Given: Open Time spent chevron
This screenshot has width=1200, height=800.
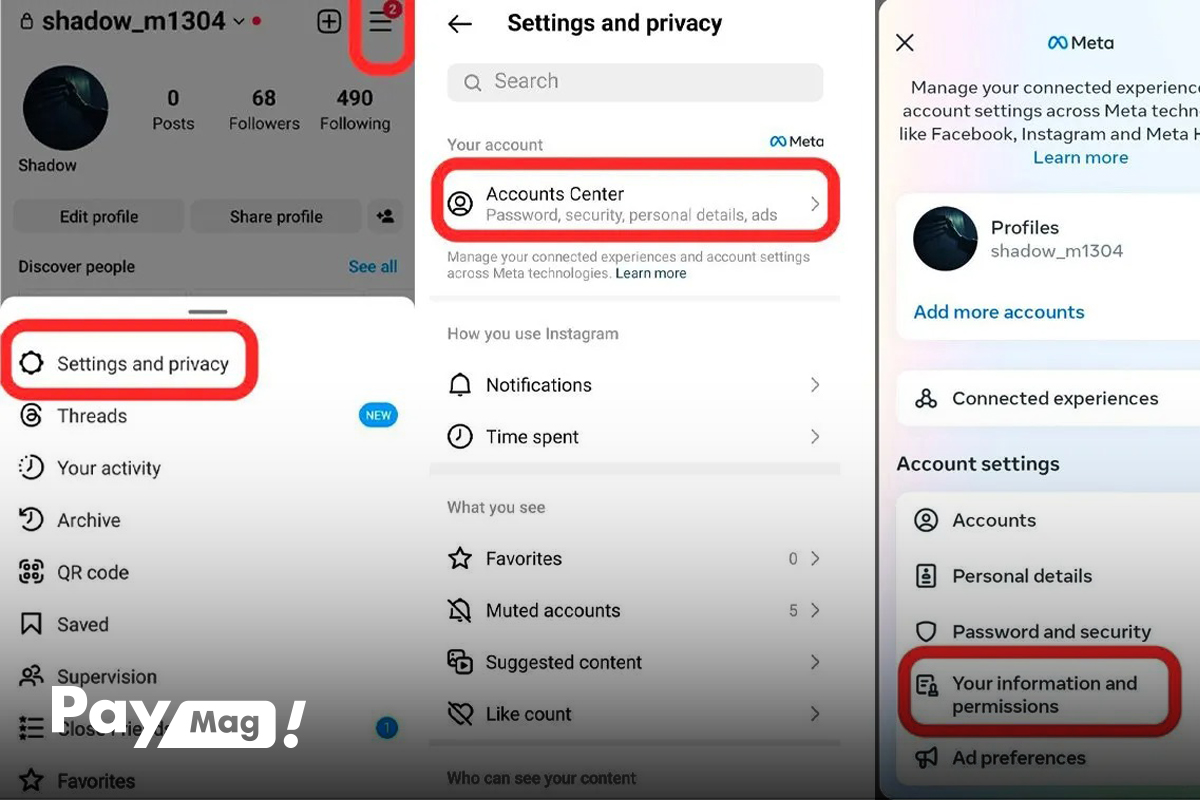Looking at the screenshot, I should (815, 437).
